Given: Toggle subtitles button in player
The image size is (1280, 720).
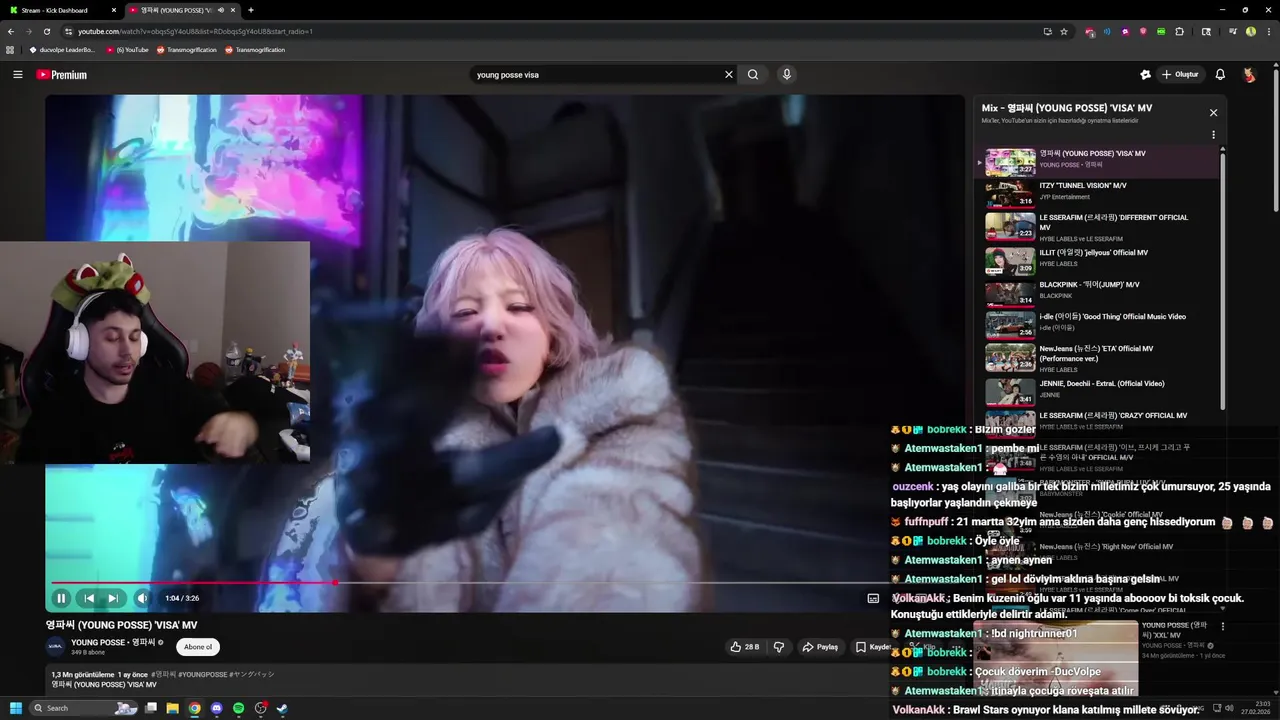Looking at the screenshot, I should (873, 598).
